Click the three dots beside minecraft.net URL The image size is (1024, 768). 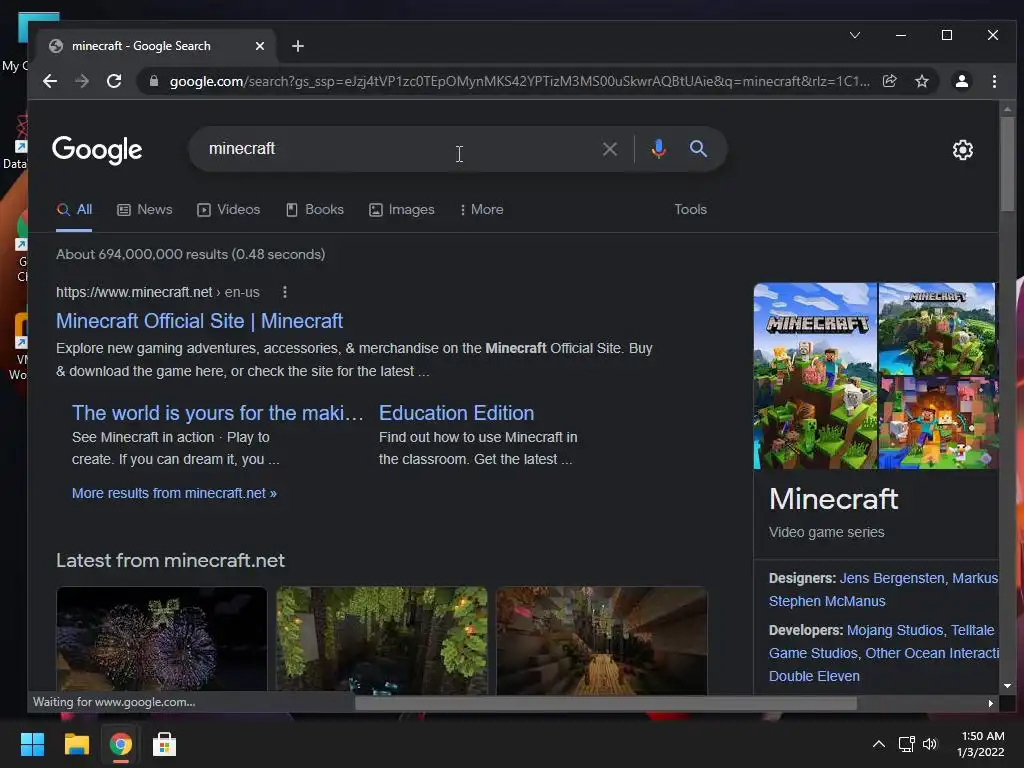coord(285,292)
